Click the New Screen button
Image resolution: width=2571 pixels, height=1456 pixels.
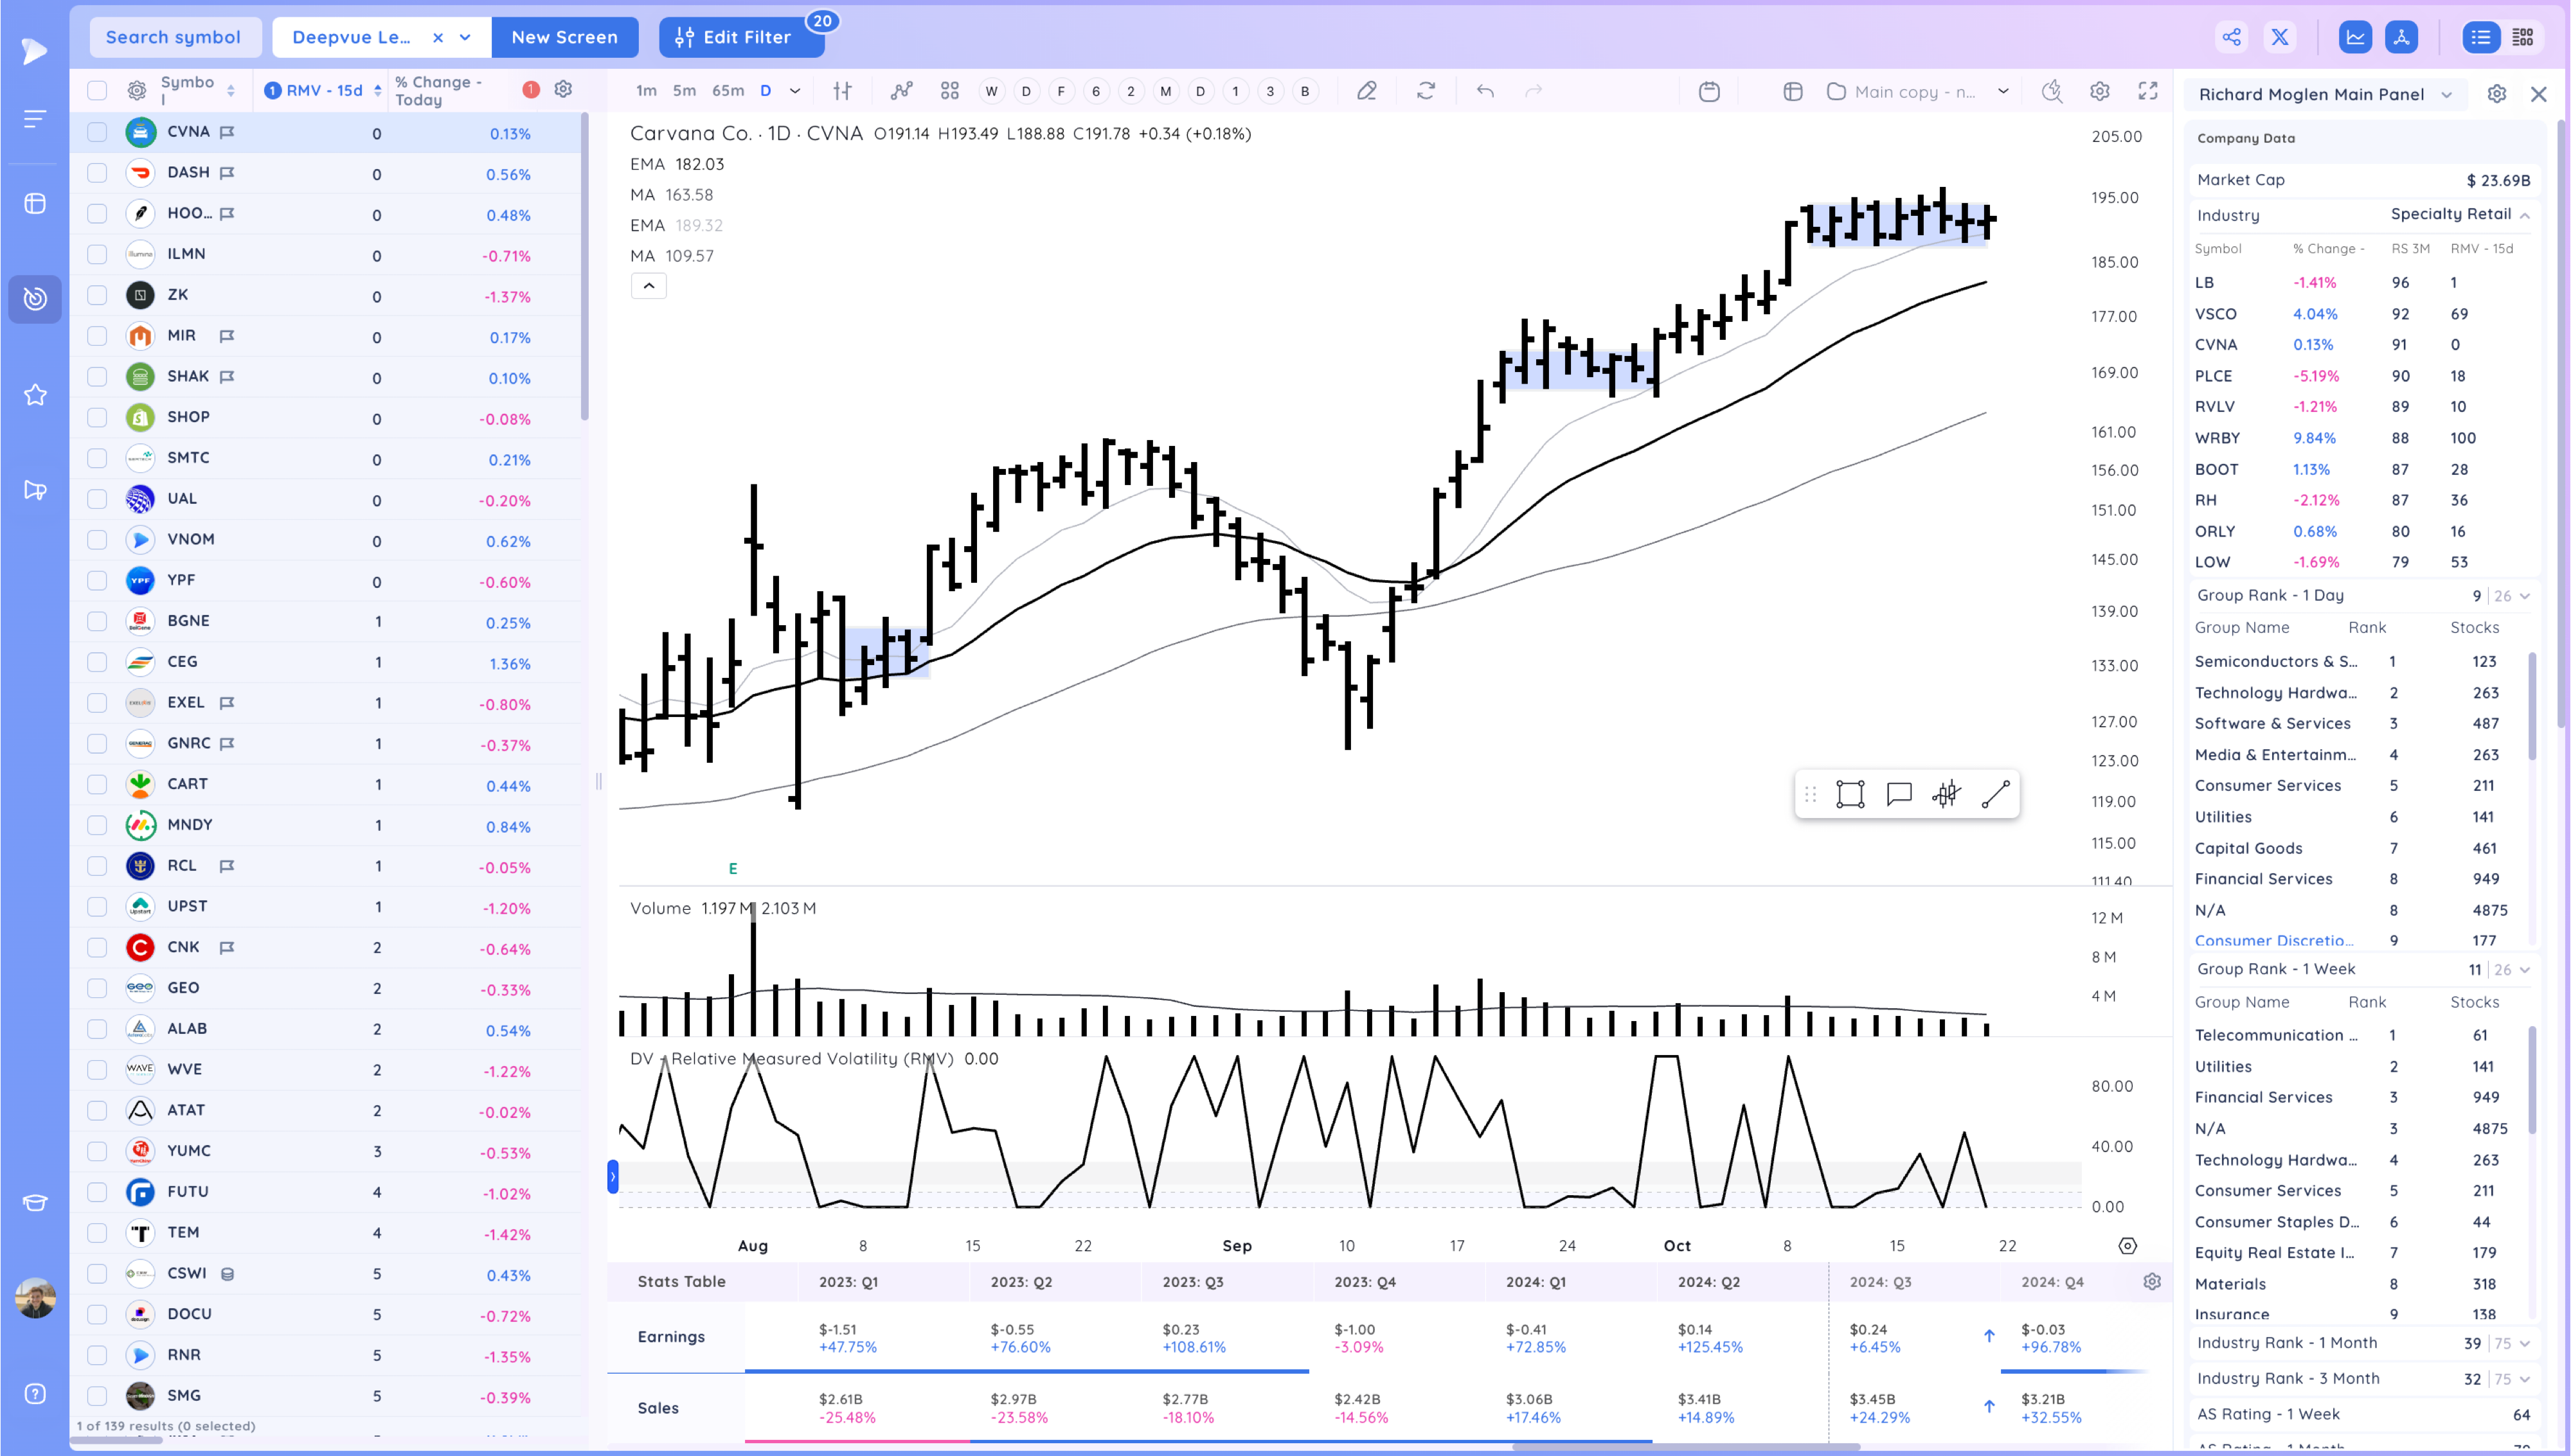564,37
